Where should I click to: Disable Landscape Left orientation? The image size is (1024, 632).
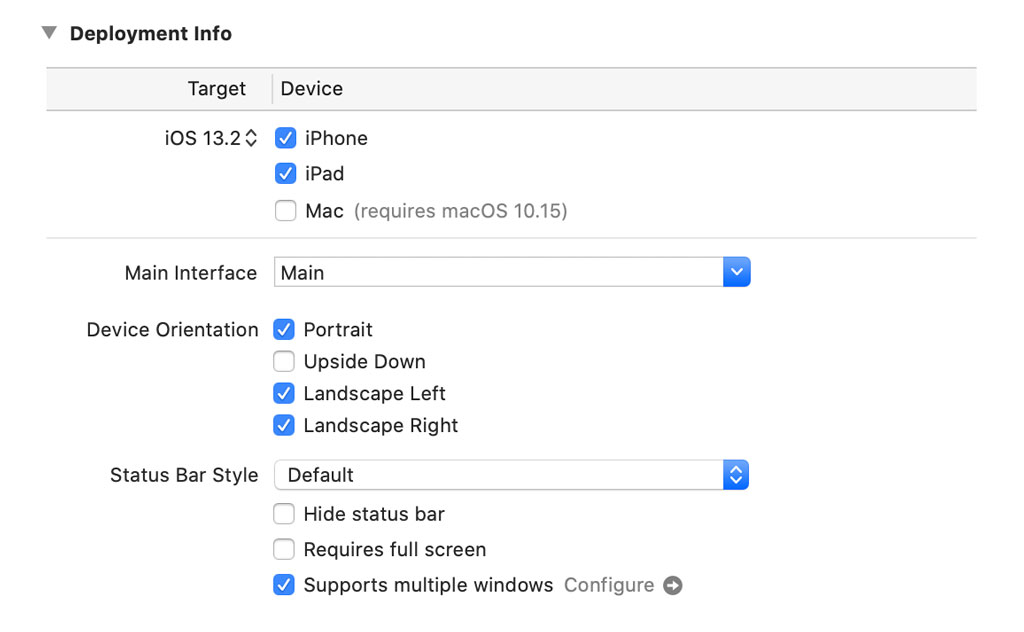point(284,393)
